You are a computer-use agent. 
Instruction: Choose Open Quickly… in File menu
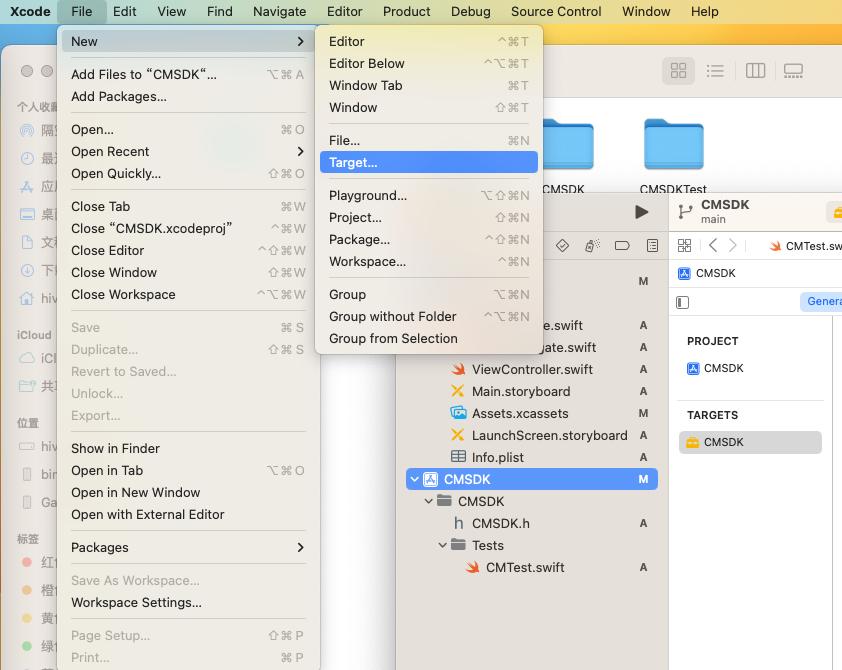(188, 173)
